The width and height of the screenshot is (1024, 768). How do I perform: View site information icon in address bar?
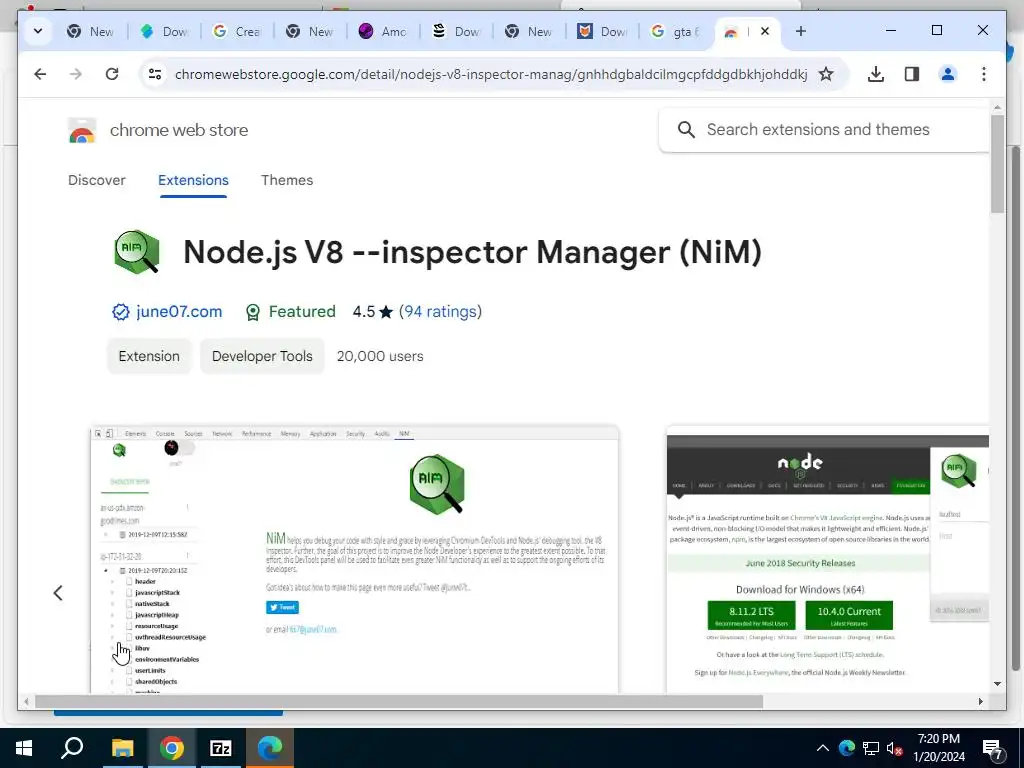point(155,74)
